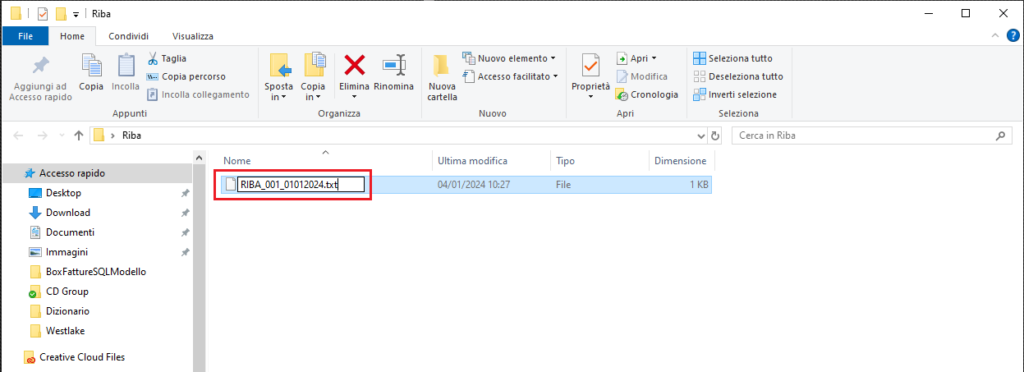Click the red Elimina icon
The width and height of the screenshot is (1024, 372).
tap(355, 65)
